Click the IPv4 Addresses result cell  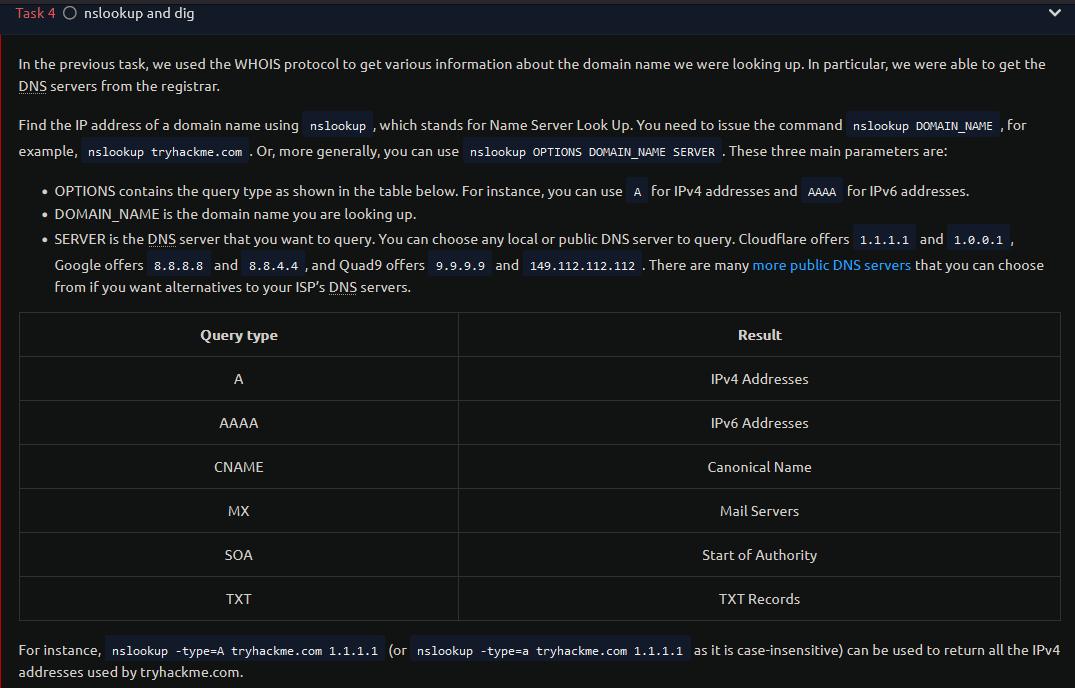click(759, 379)
